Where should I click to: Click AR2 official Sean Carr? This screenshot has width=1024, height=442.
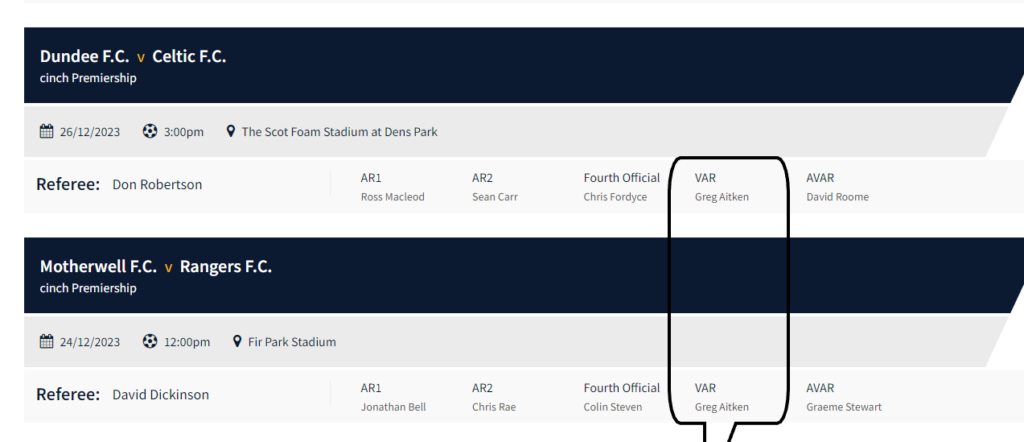tap(494, 197)
